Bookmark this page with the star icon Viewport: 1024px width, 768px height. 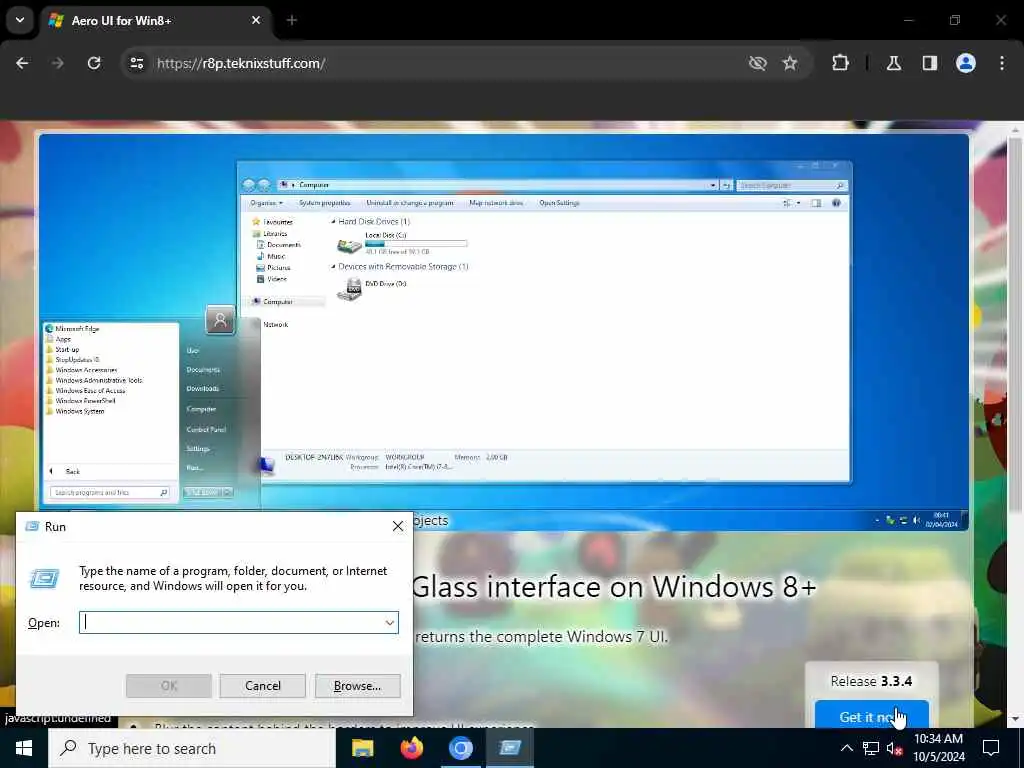pyautogui.click(x=790, y=63)
